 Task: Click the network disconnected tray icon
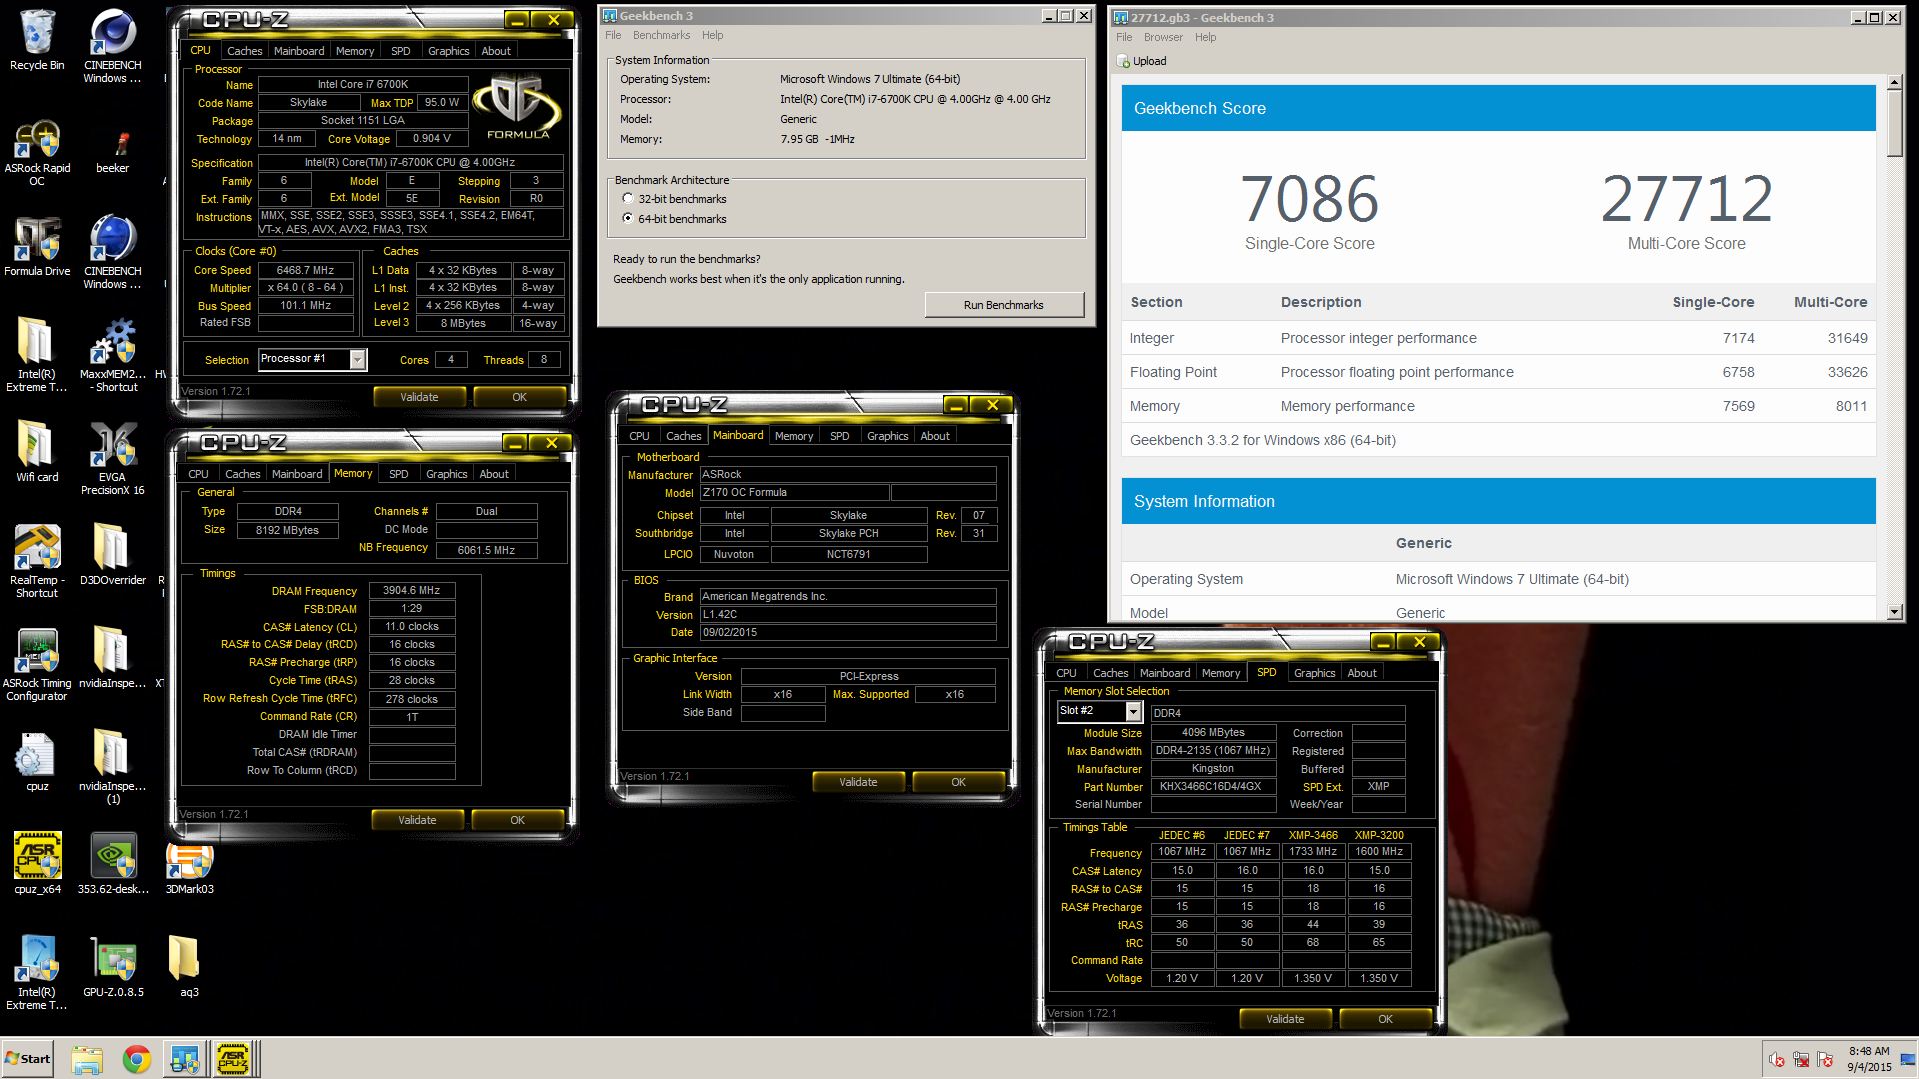tap(1801, 1060)
